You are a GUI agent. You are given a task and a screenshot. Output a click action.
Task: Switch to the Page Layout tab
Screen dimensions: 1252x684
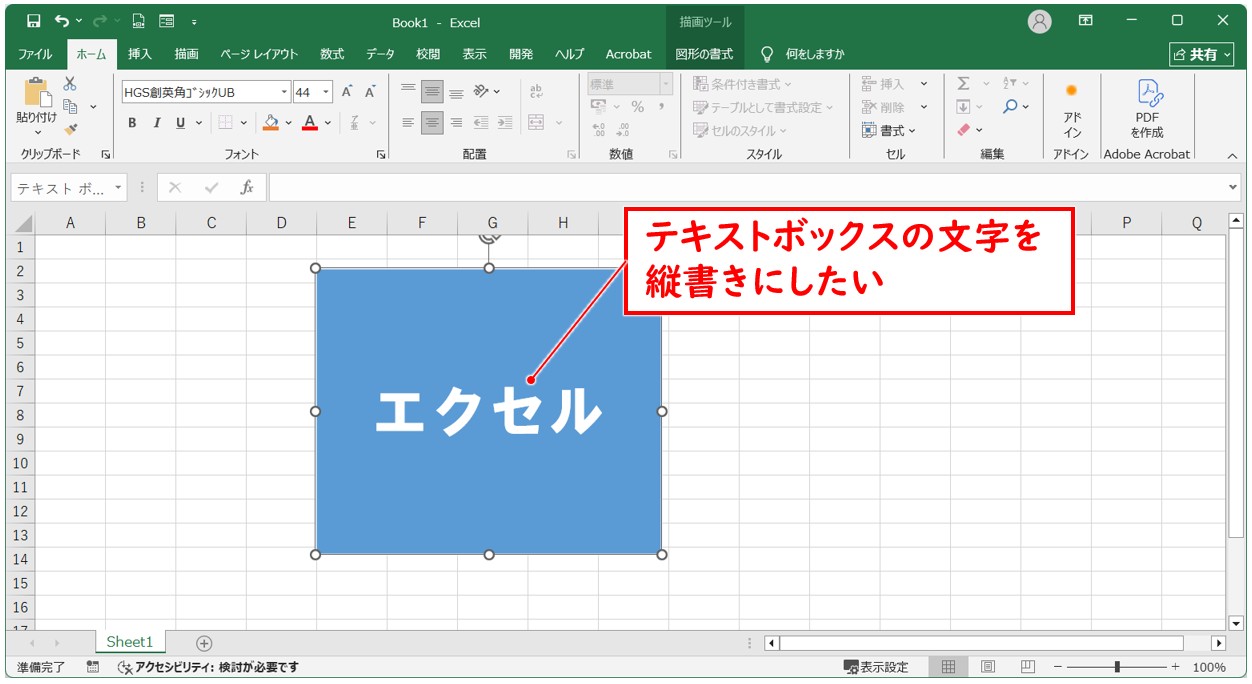tap(260, 54)
